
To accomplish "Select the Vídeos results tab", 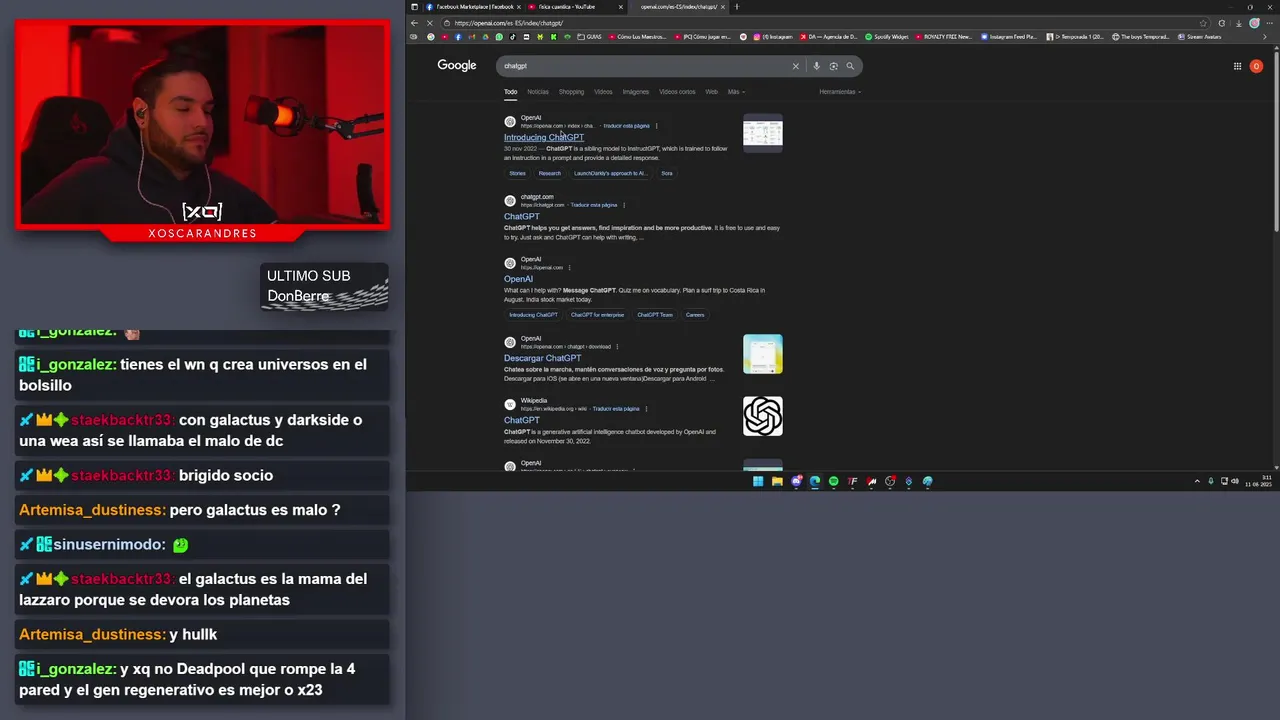I will [603, 92].
